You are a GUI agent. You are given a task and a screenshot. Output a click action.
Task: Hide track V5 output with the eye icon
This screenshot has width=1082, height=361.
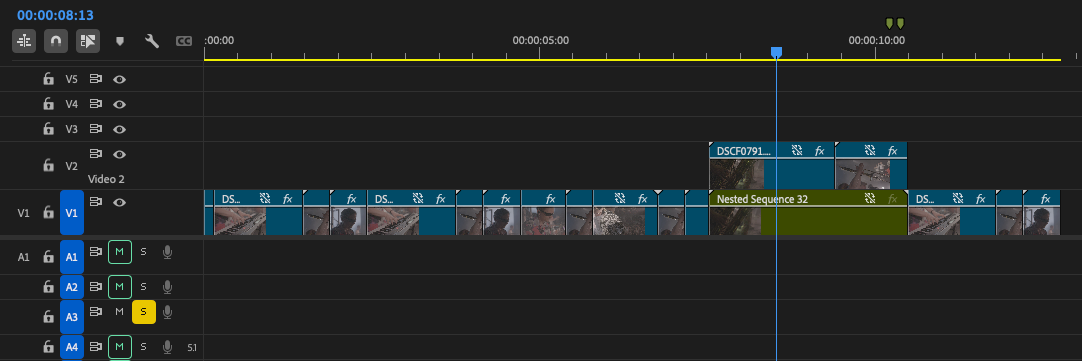119,79
